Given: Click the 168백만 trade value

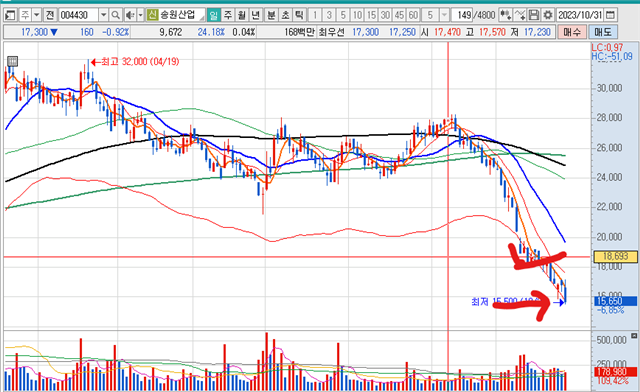Looking at the screenshot, I should click(299, 32).
